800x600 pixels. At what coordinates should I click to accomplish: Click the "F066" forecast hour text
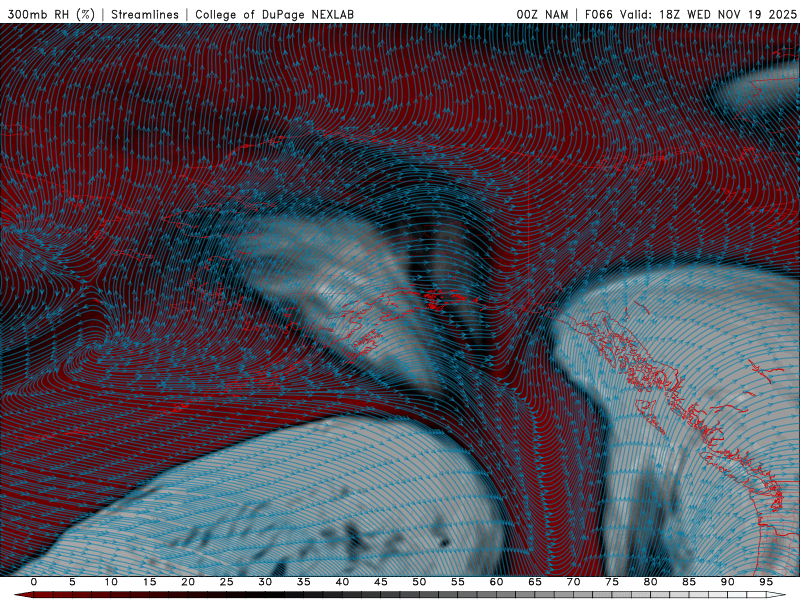coord(598,14)
